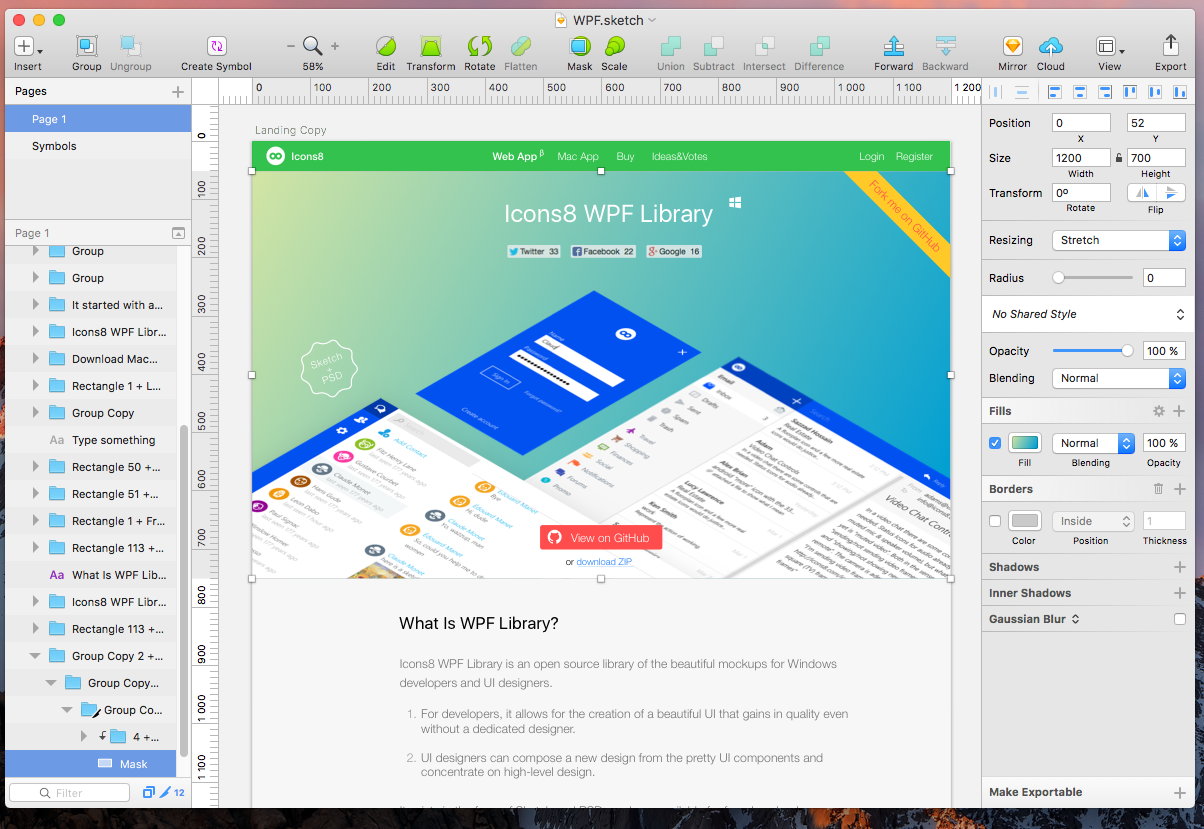The width and height of the screenshot is (1204, 829).
Task: Open the View toolbar menu
Action: [1109, 46]
